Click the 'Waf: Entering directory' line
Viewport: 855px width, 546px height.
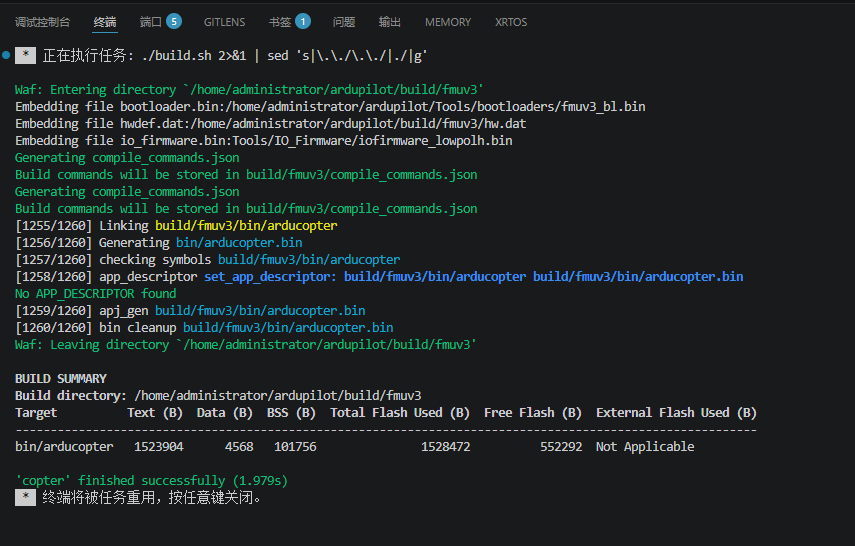[x=249, y=89]
